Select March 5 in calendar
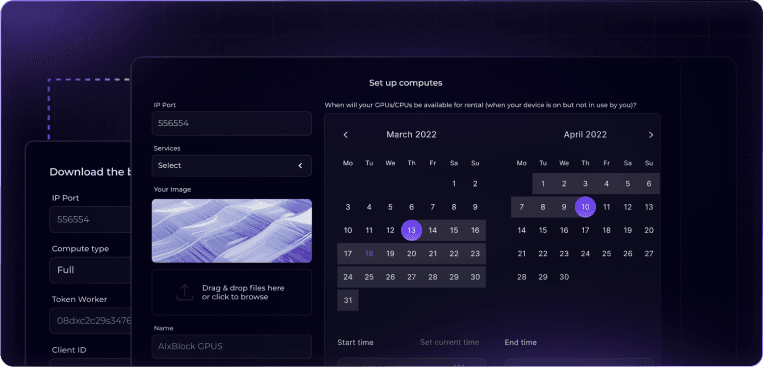763x367 pixels. (390, 207)
